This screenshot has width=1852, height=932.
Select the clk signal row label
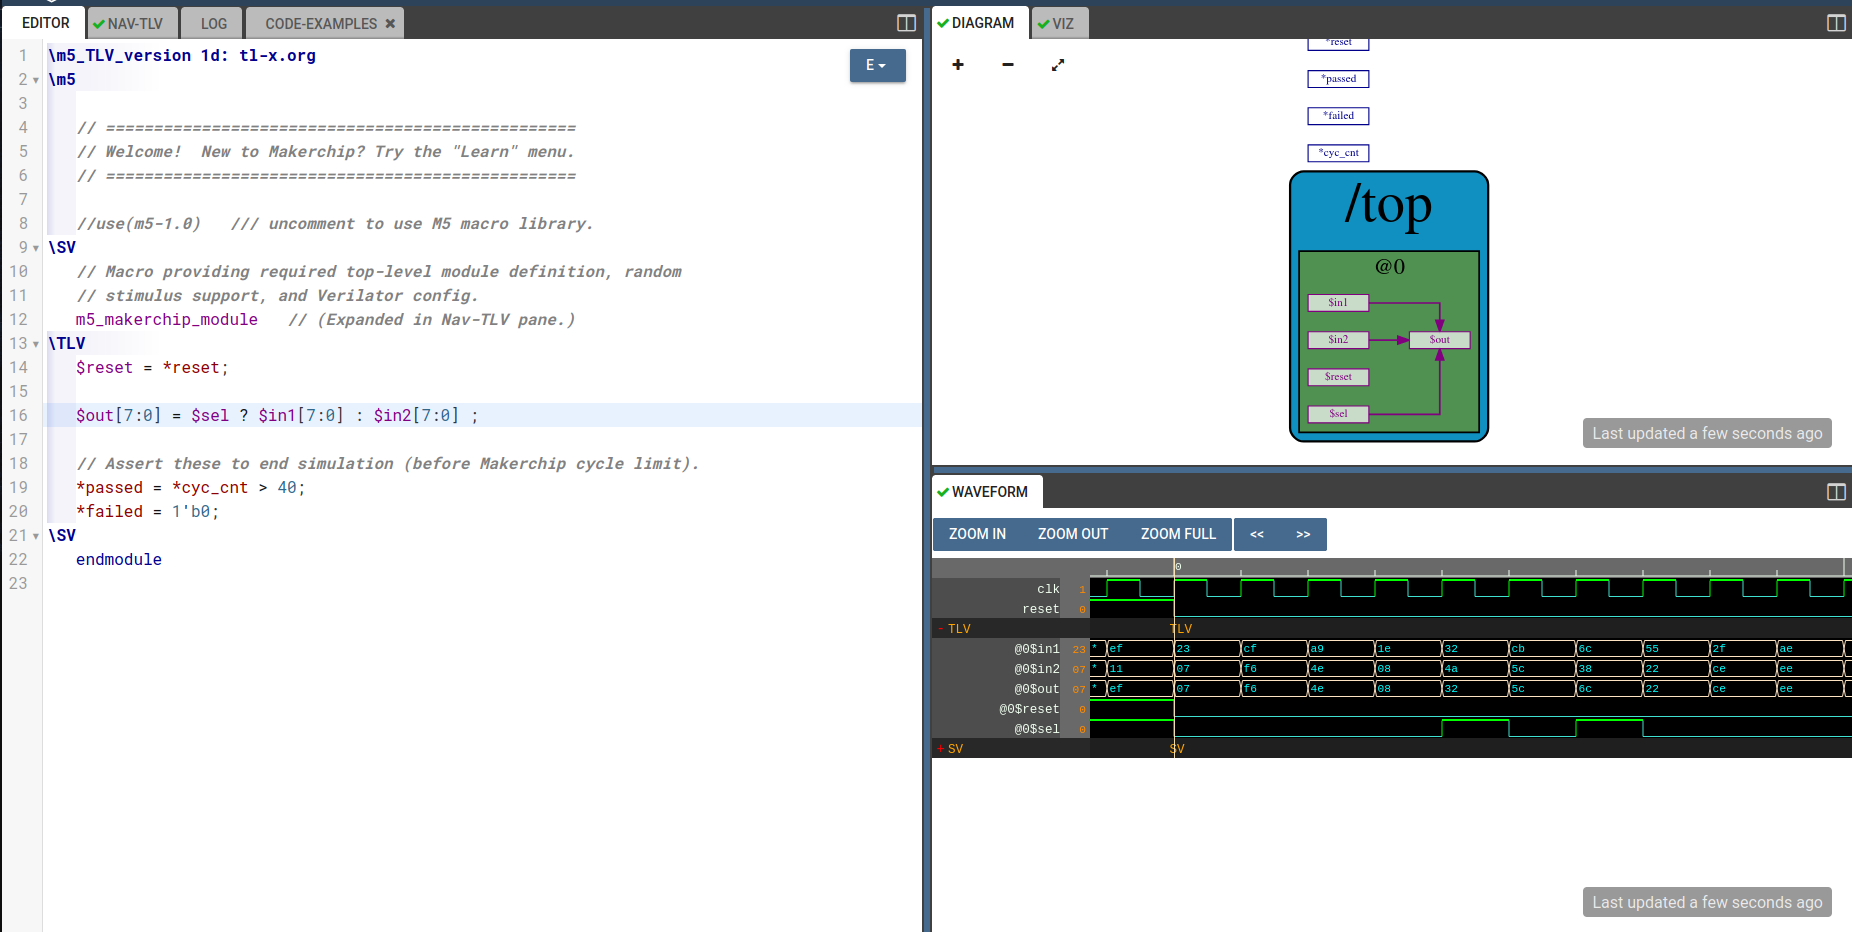(1048, 589)
